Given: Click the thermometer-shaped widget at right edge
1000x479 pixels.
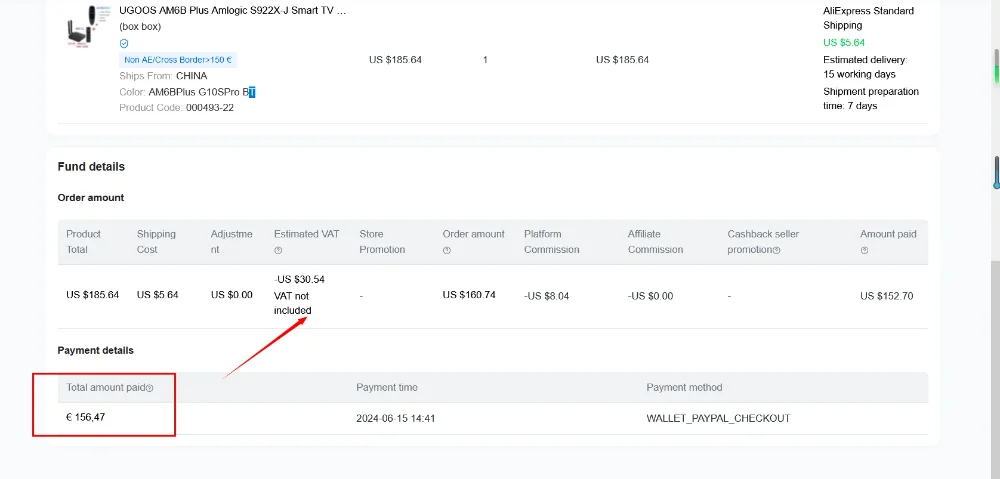Looking at the screenshot, I should point(996,172).
